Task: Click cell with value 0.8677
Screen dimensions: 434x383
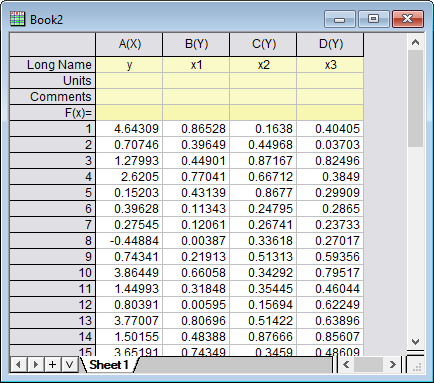Action: pyautogui.click(x=263, y=193)
